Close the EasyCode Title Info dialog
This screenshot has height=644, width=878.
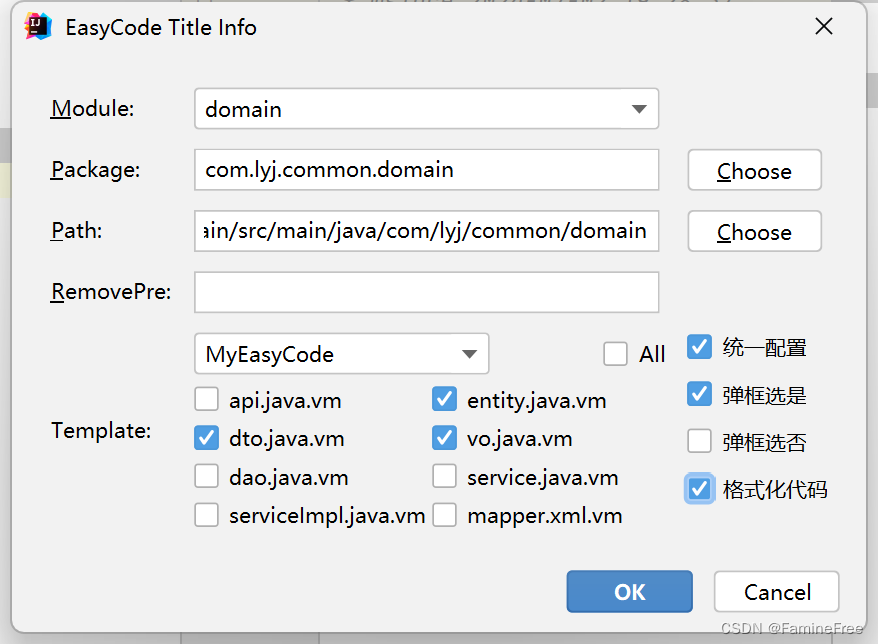(x=824, y=26)
